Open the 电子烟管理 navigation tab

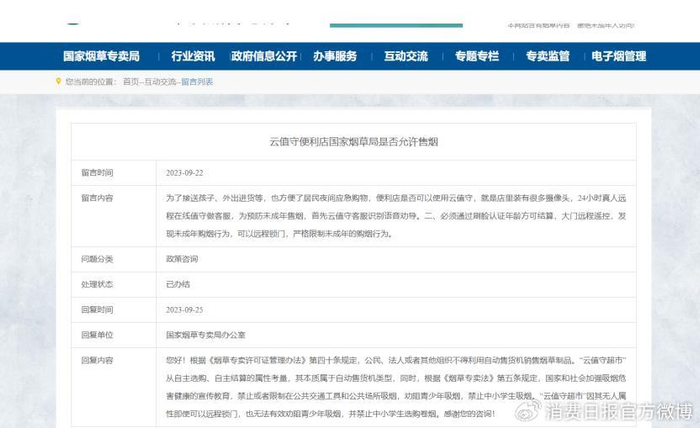point(619,56)
